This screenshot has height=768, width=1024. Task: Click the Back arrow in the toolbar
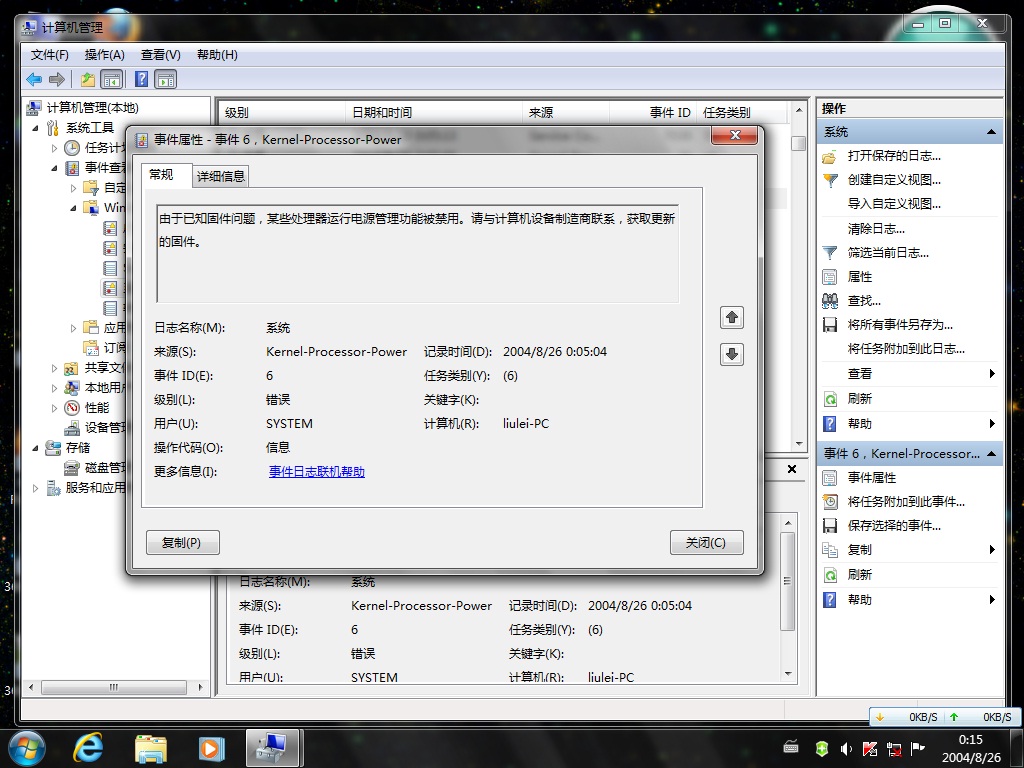coord(34,80)
